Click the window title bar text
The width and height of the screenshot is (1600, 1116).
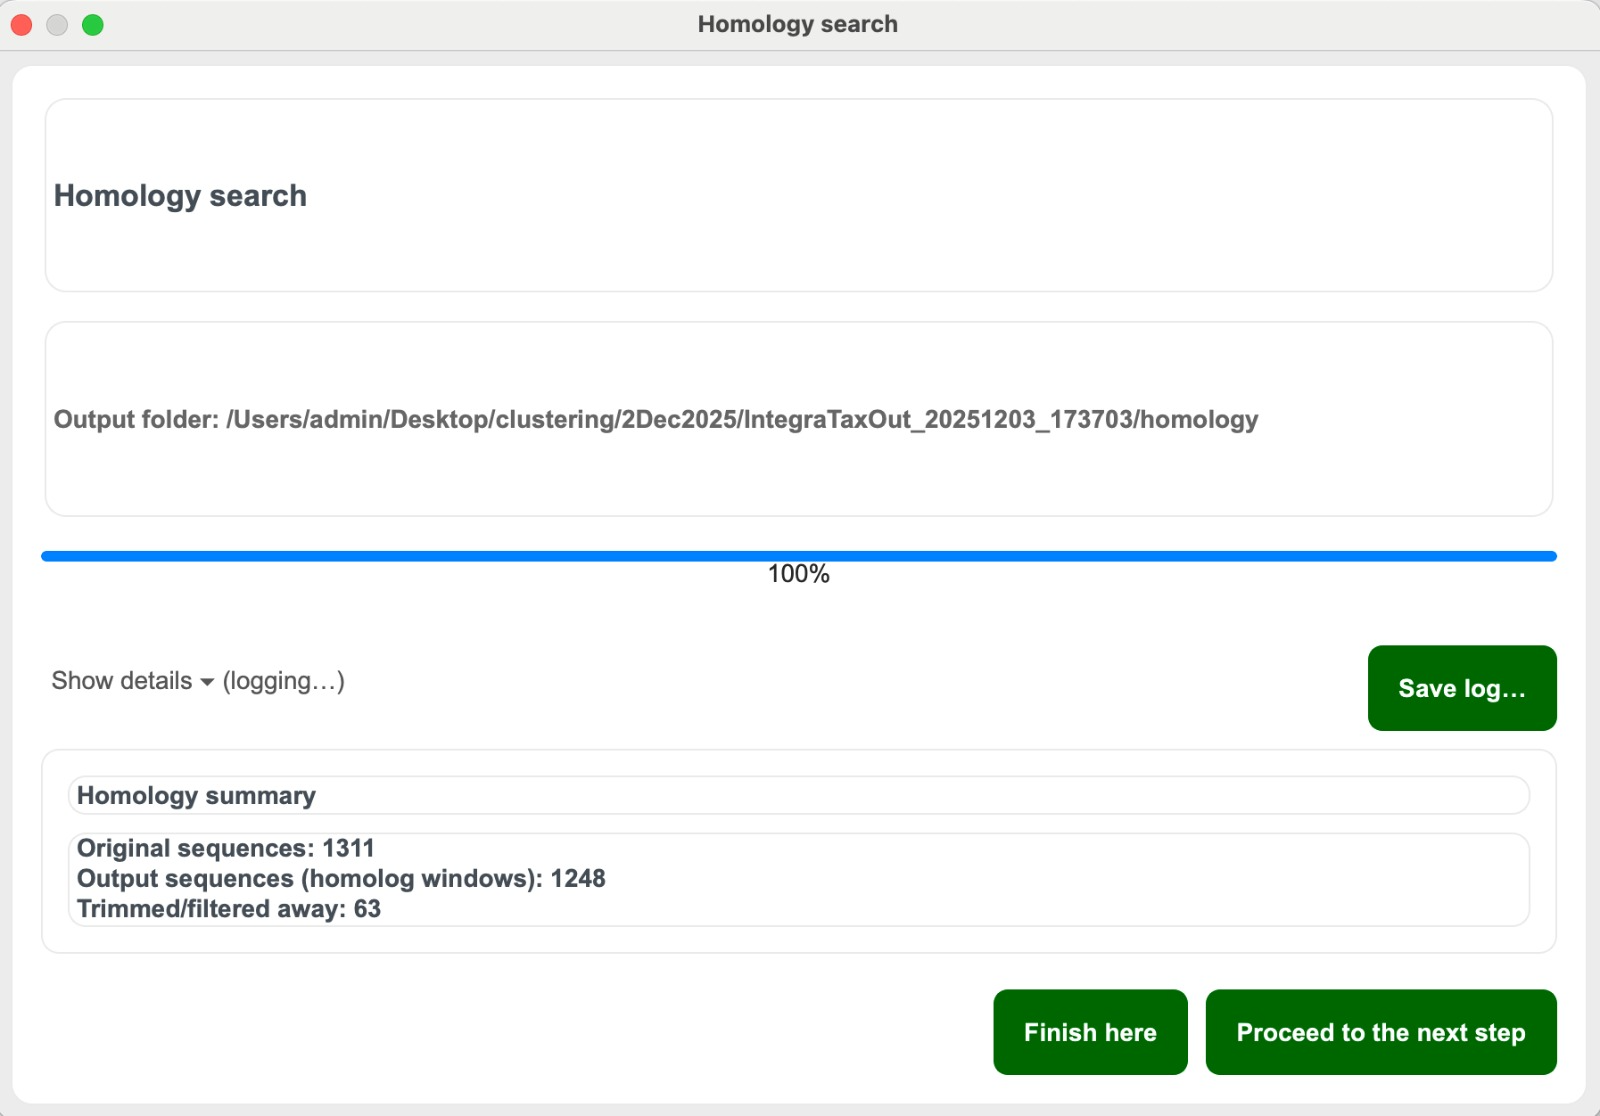pyautogui.click(x=797, y=24)
